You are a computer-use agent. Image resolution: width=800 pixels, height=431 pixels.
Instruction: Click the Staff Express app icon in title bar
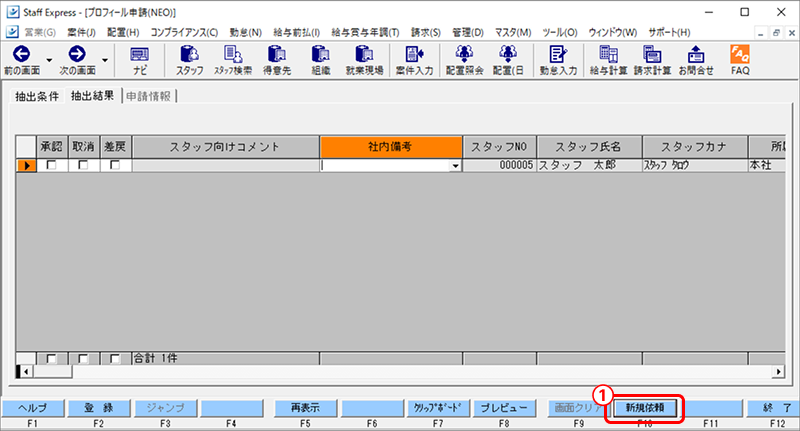coord(13,12)
